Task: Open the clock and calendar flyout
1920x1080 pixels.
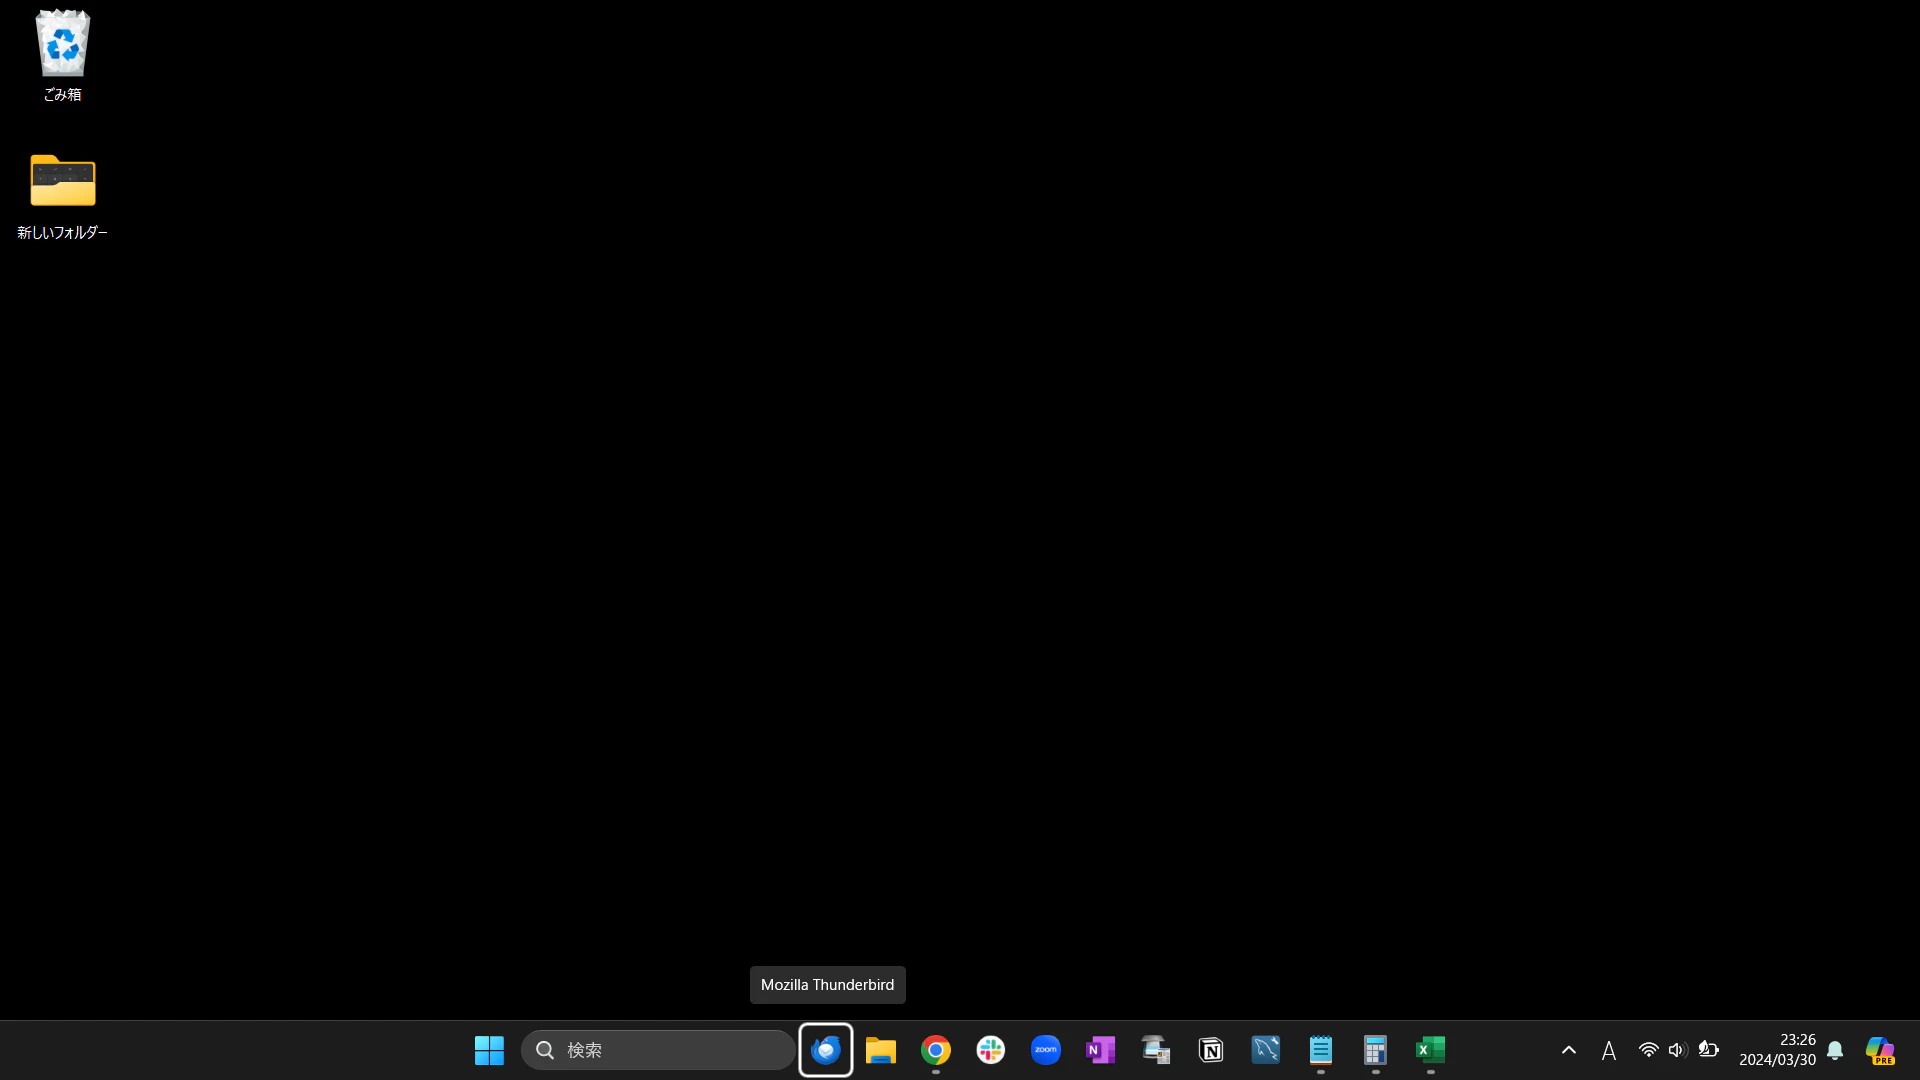Action: [x=1777, y=1050]
